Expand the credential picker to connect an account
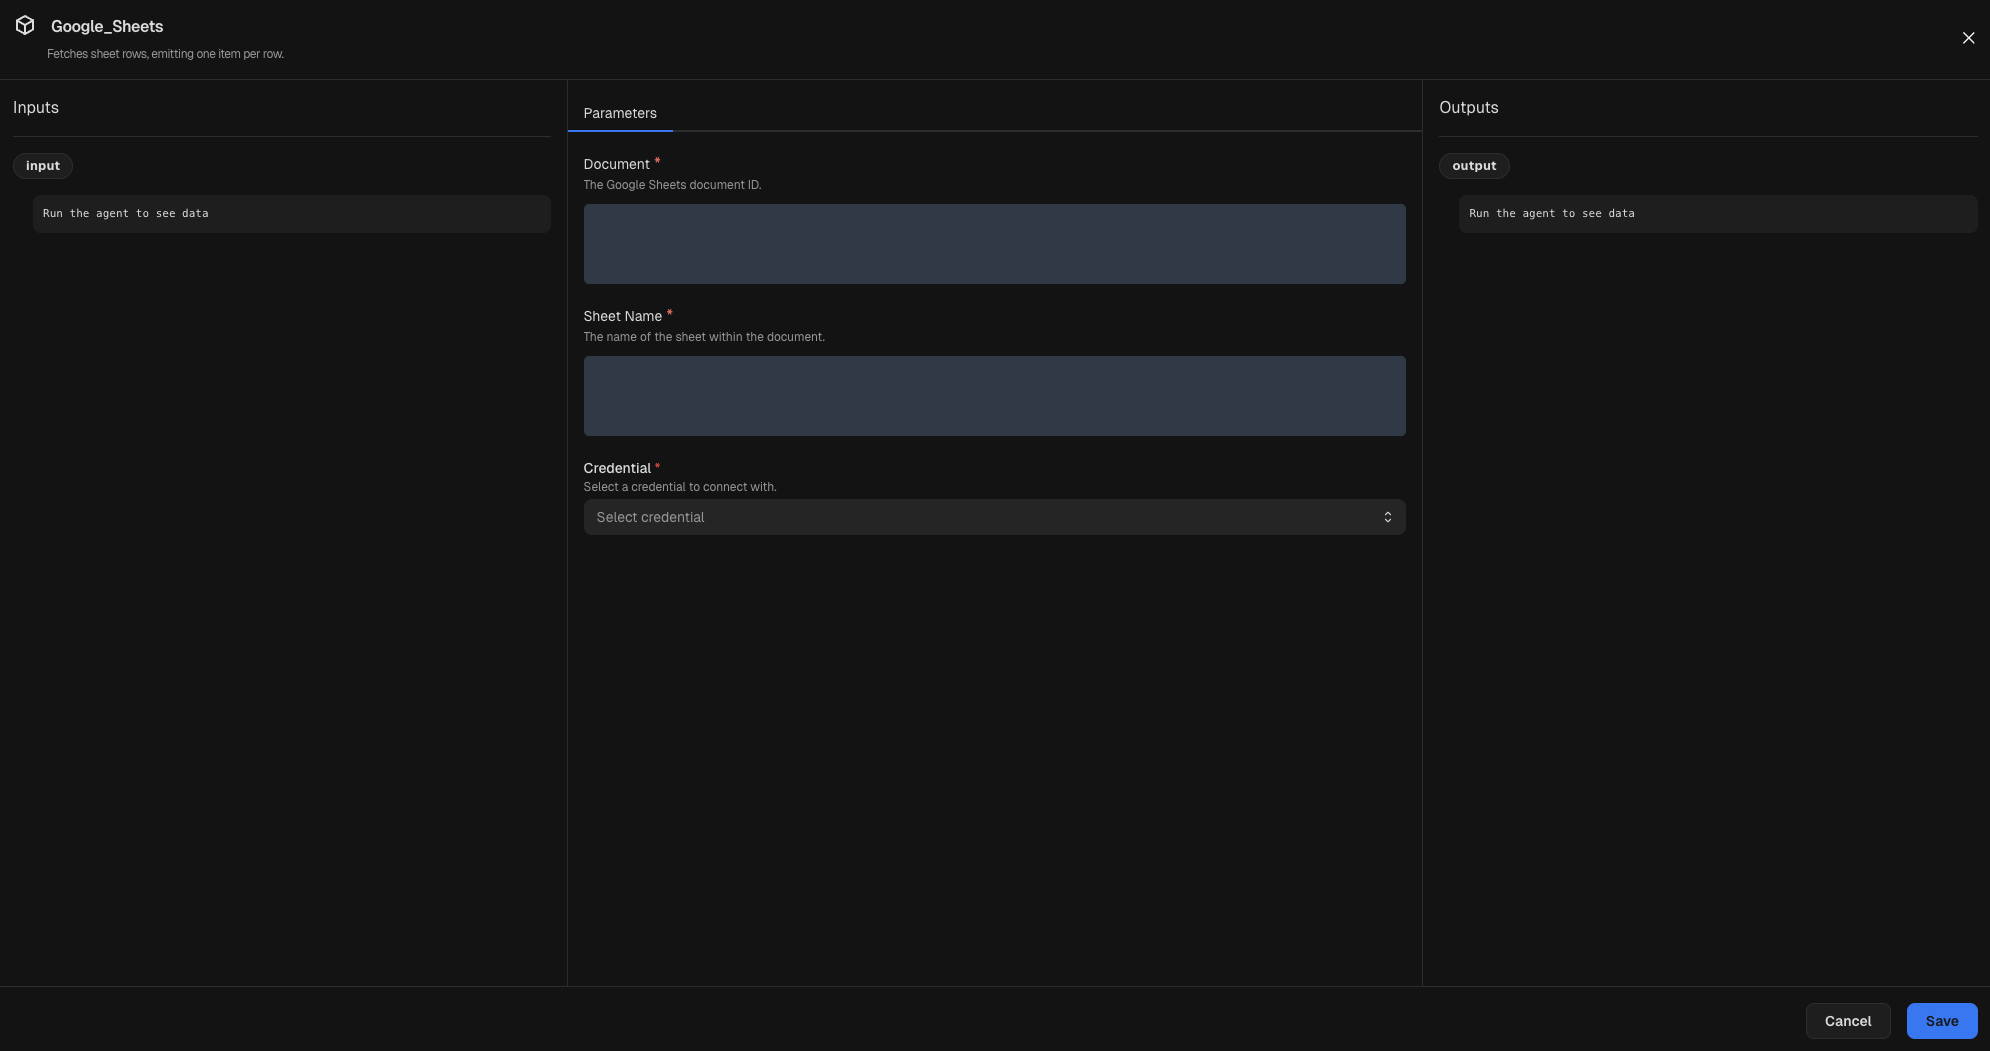1990x1051 pixels. click(993, 517)
